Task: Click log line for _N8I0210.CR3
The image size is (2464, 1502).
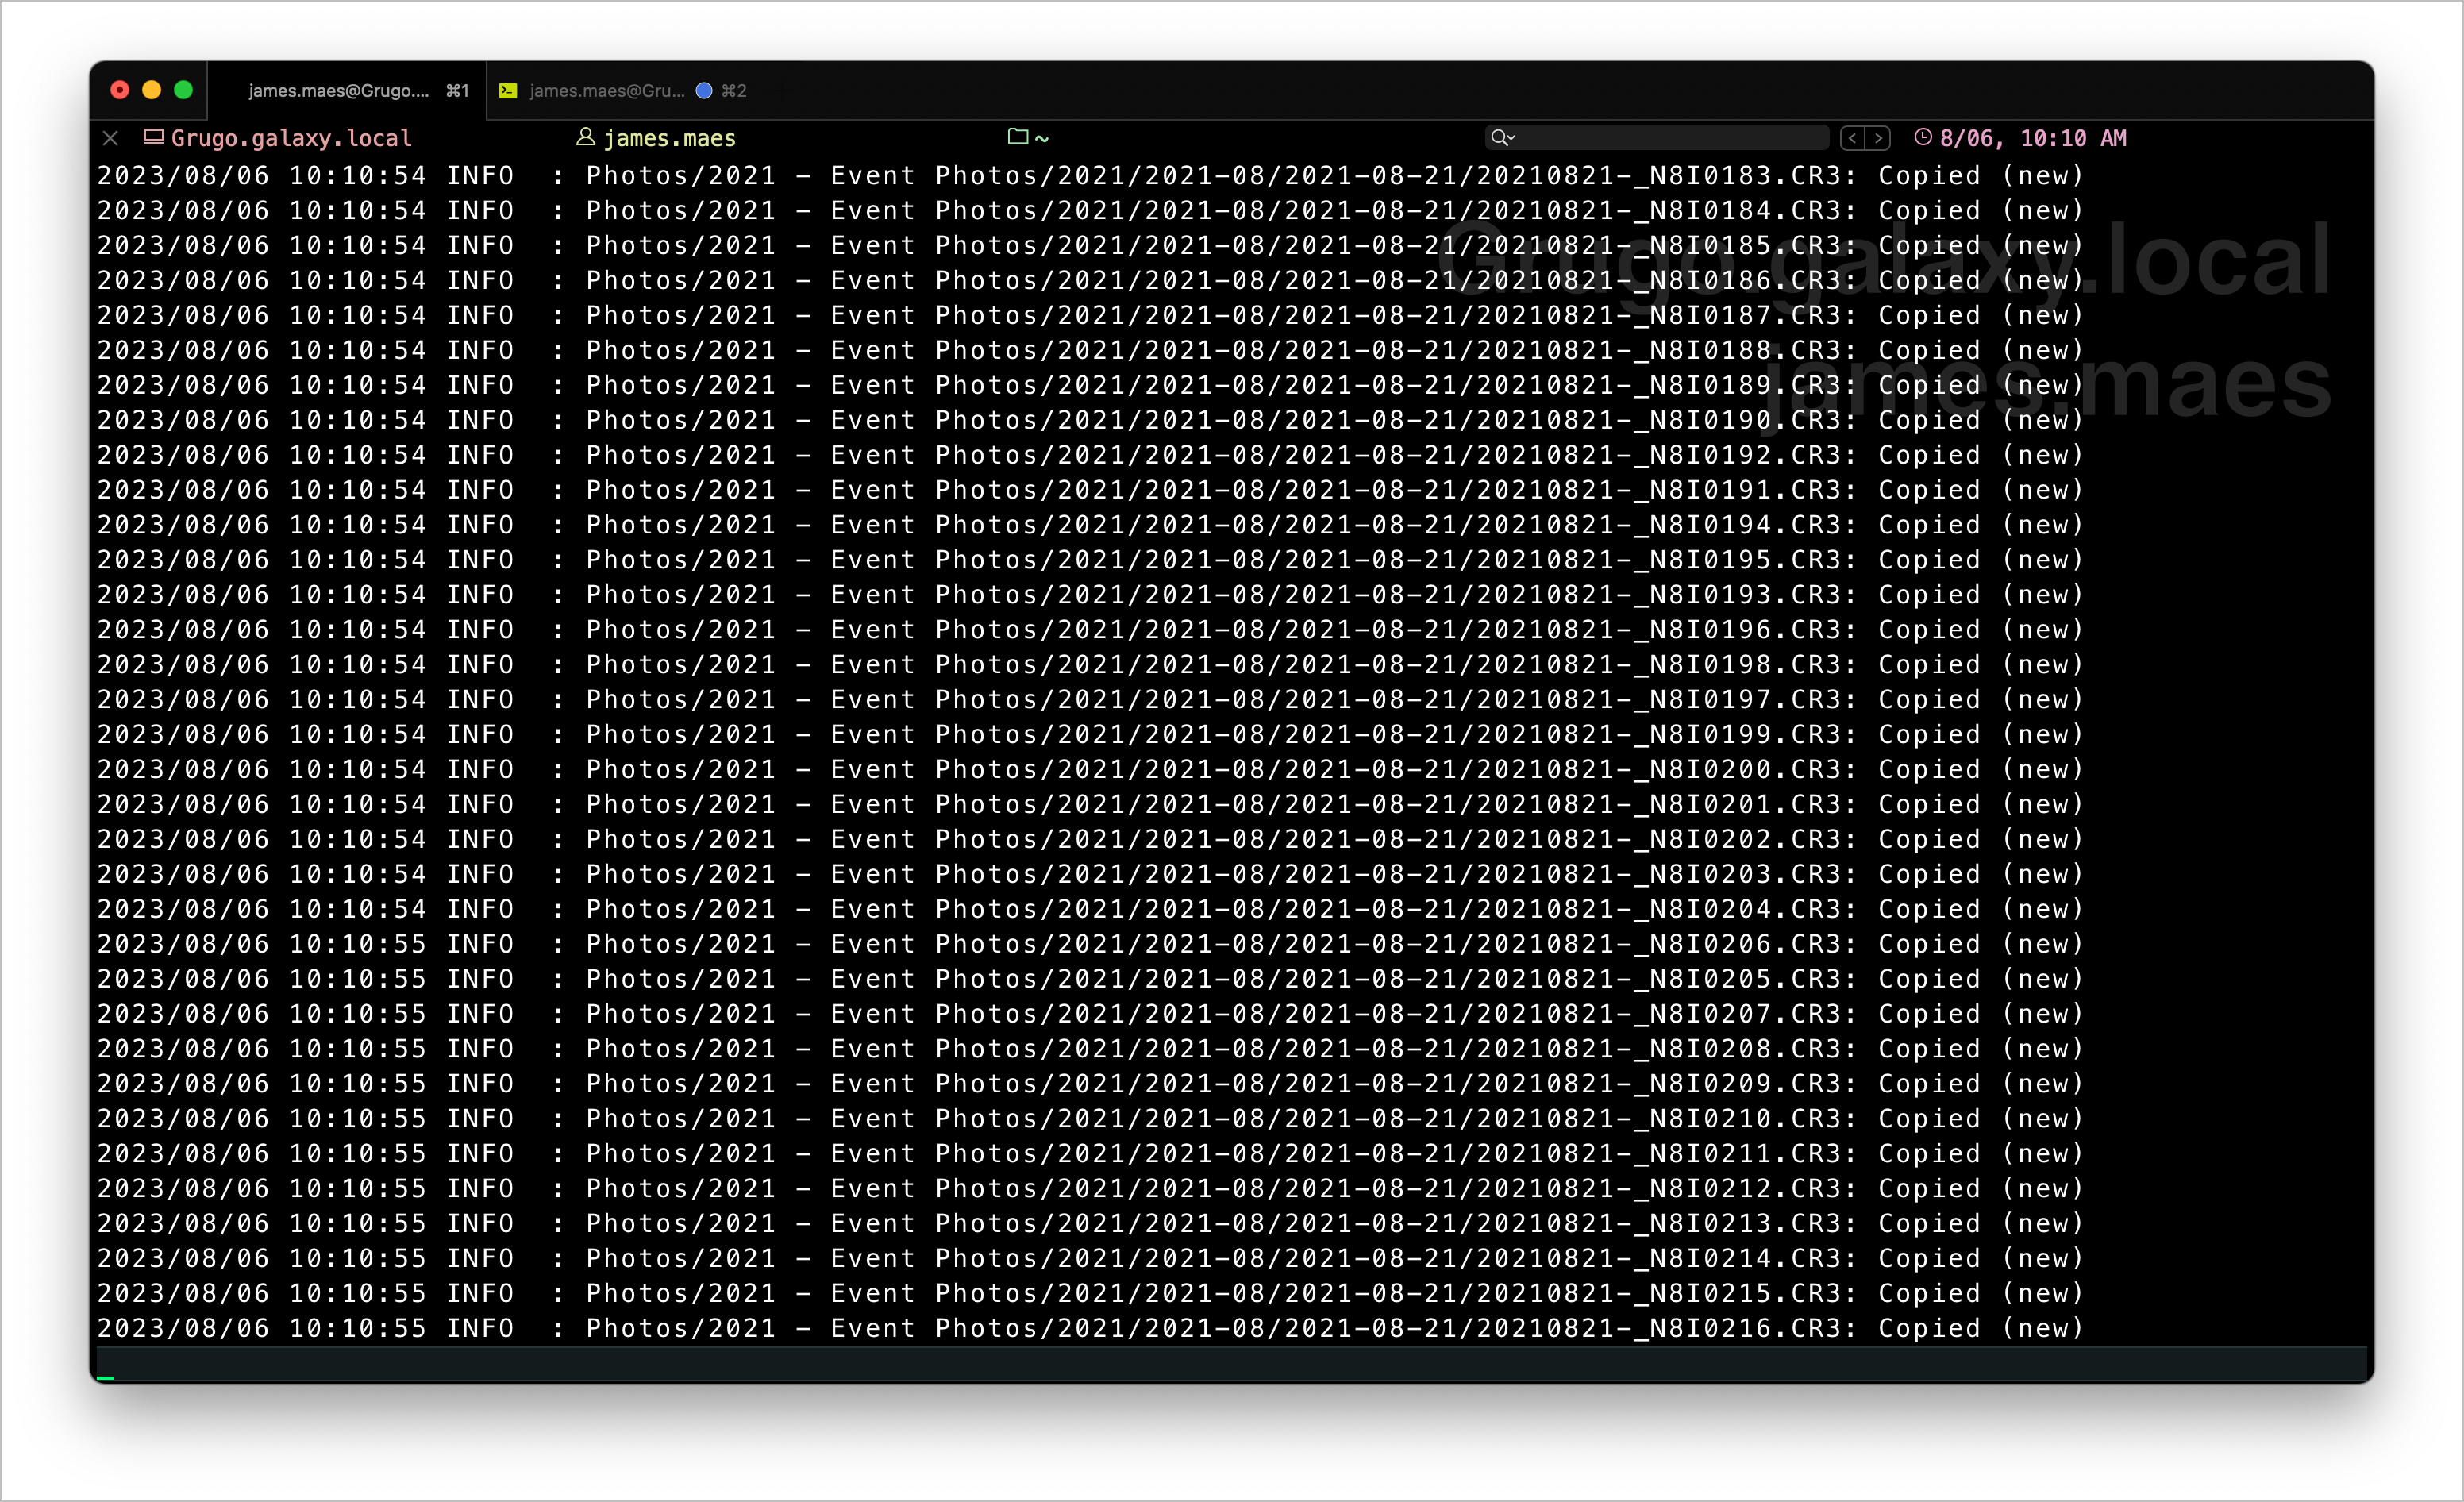Action: click(1090, 1120)
